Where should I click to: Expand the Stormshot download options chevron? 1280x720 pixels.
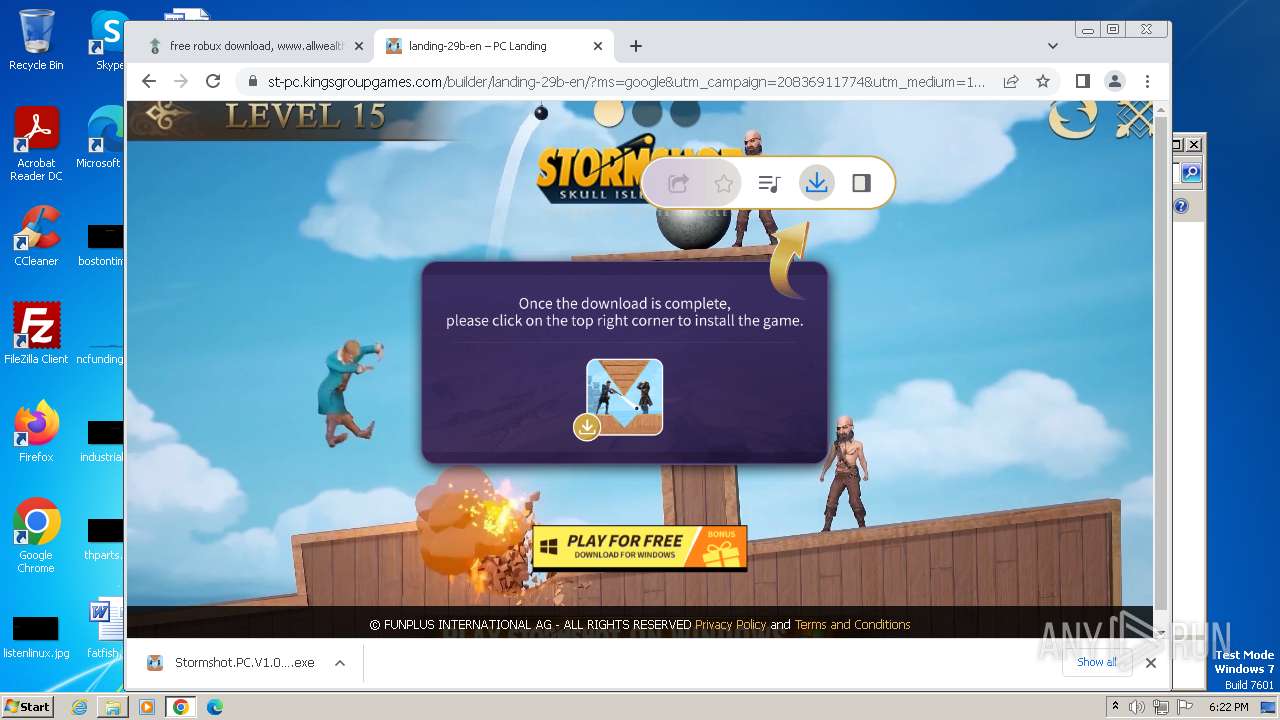click(x=340, y=662)
